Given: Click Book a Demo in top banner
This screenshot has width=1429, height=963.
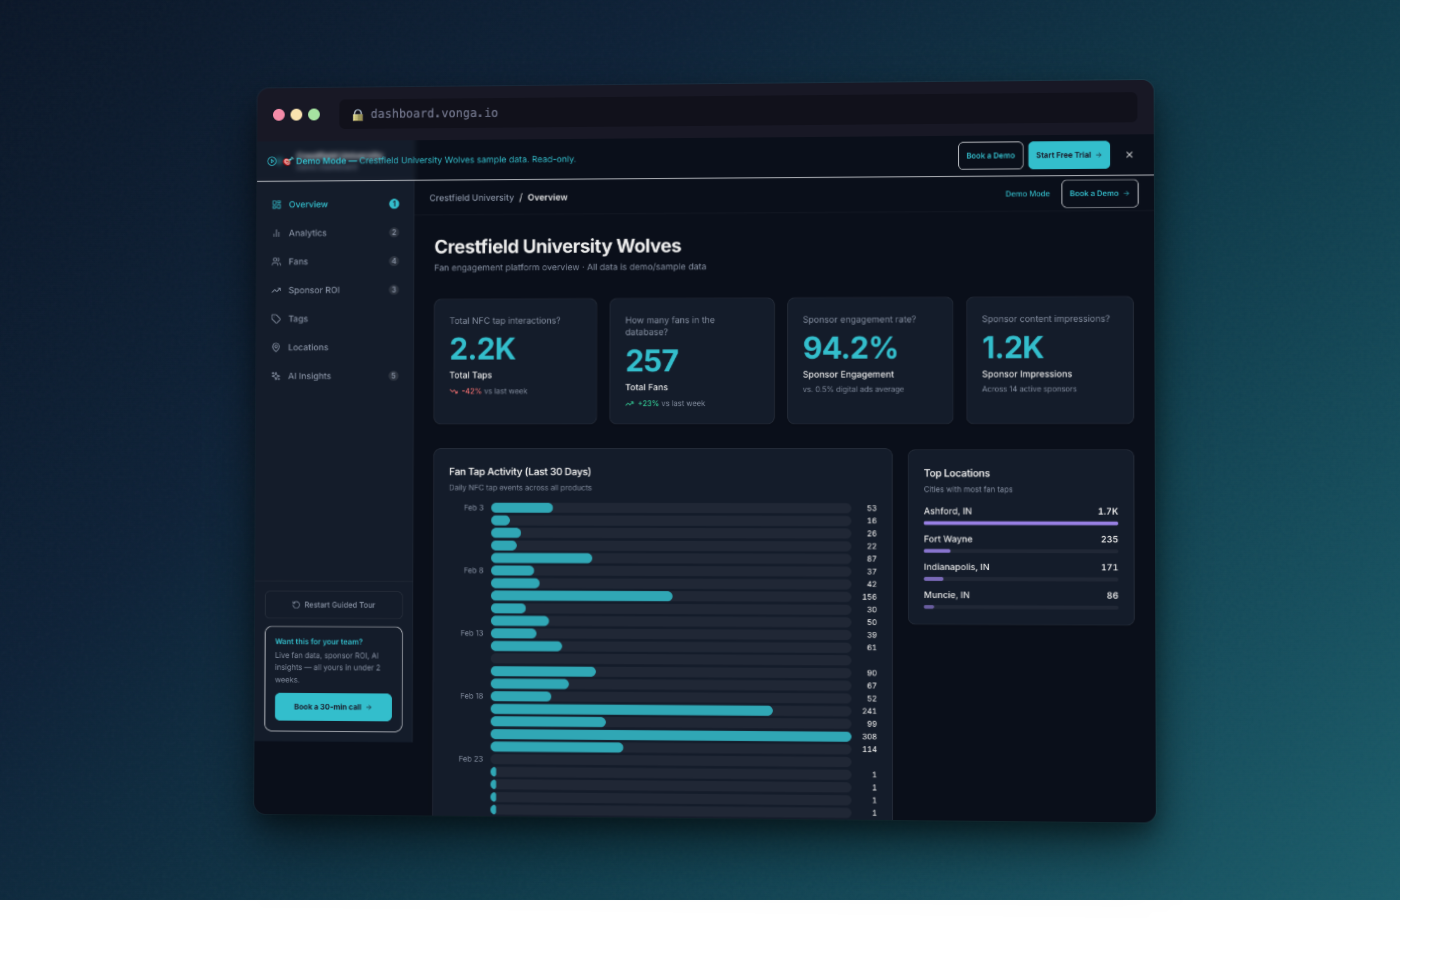Looking at the screenshot, I should [991, 155].
